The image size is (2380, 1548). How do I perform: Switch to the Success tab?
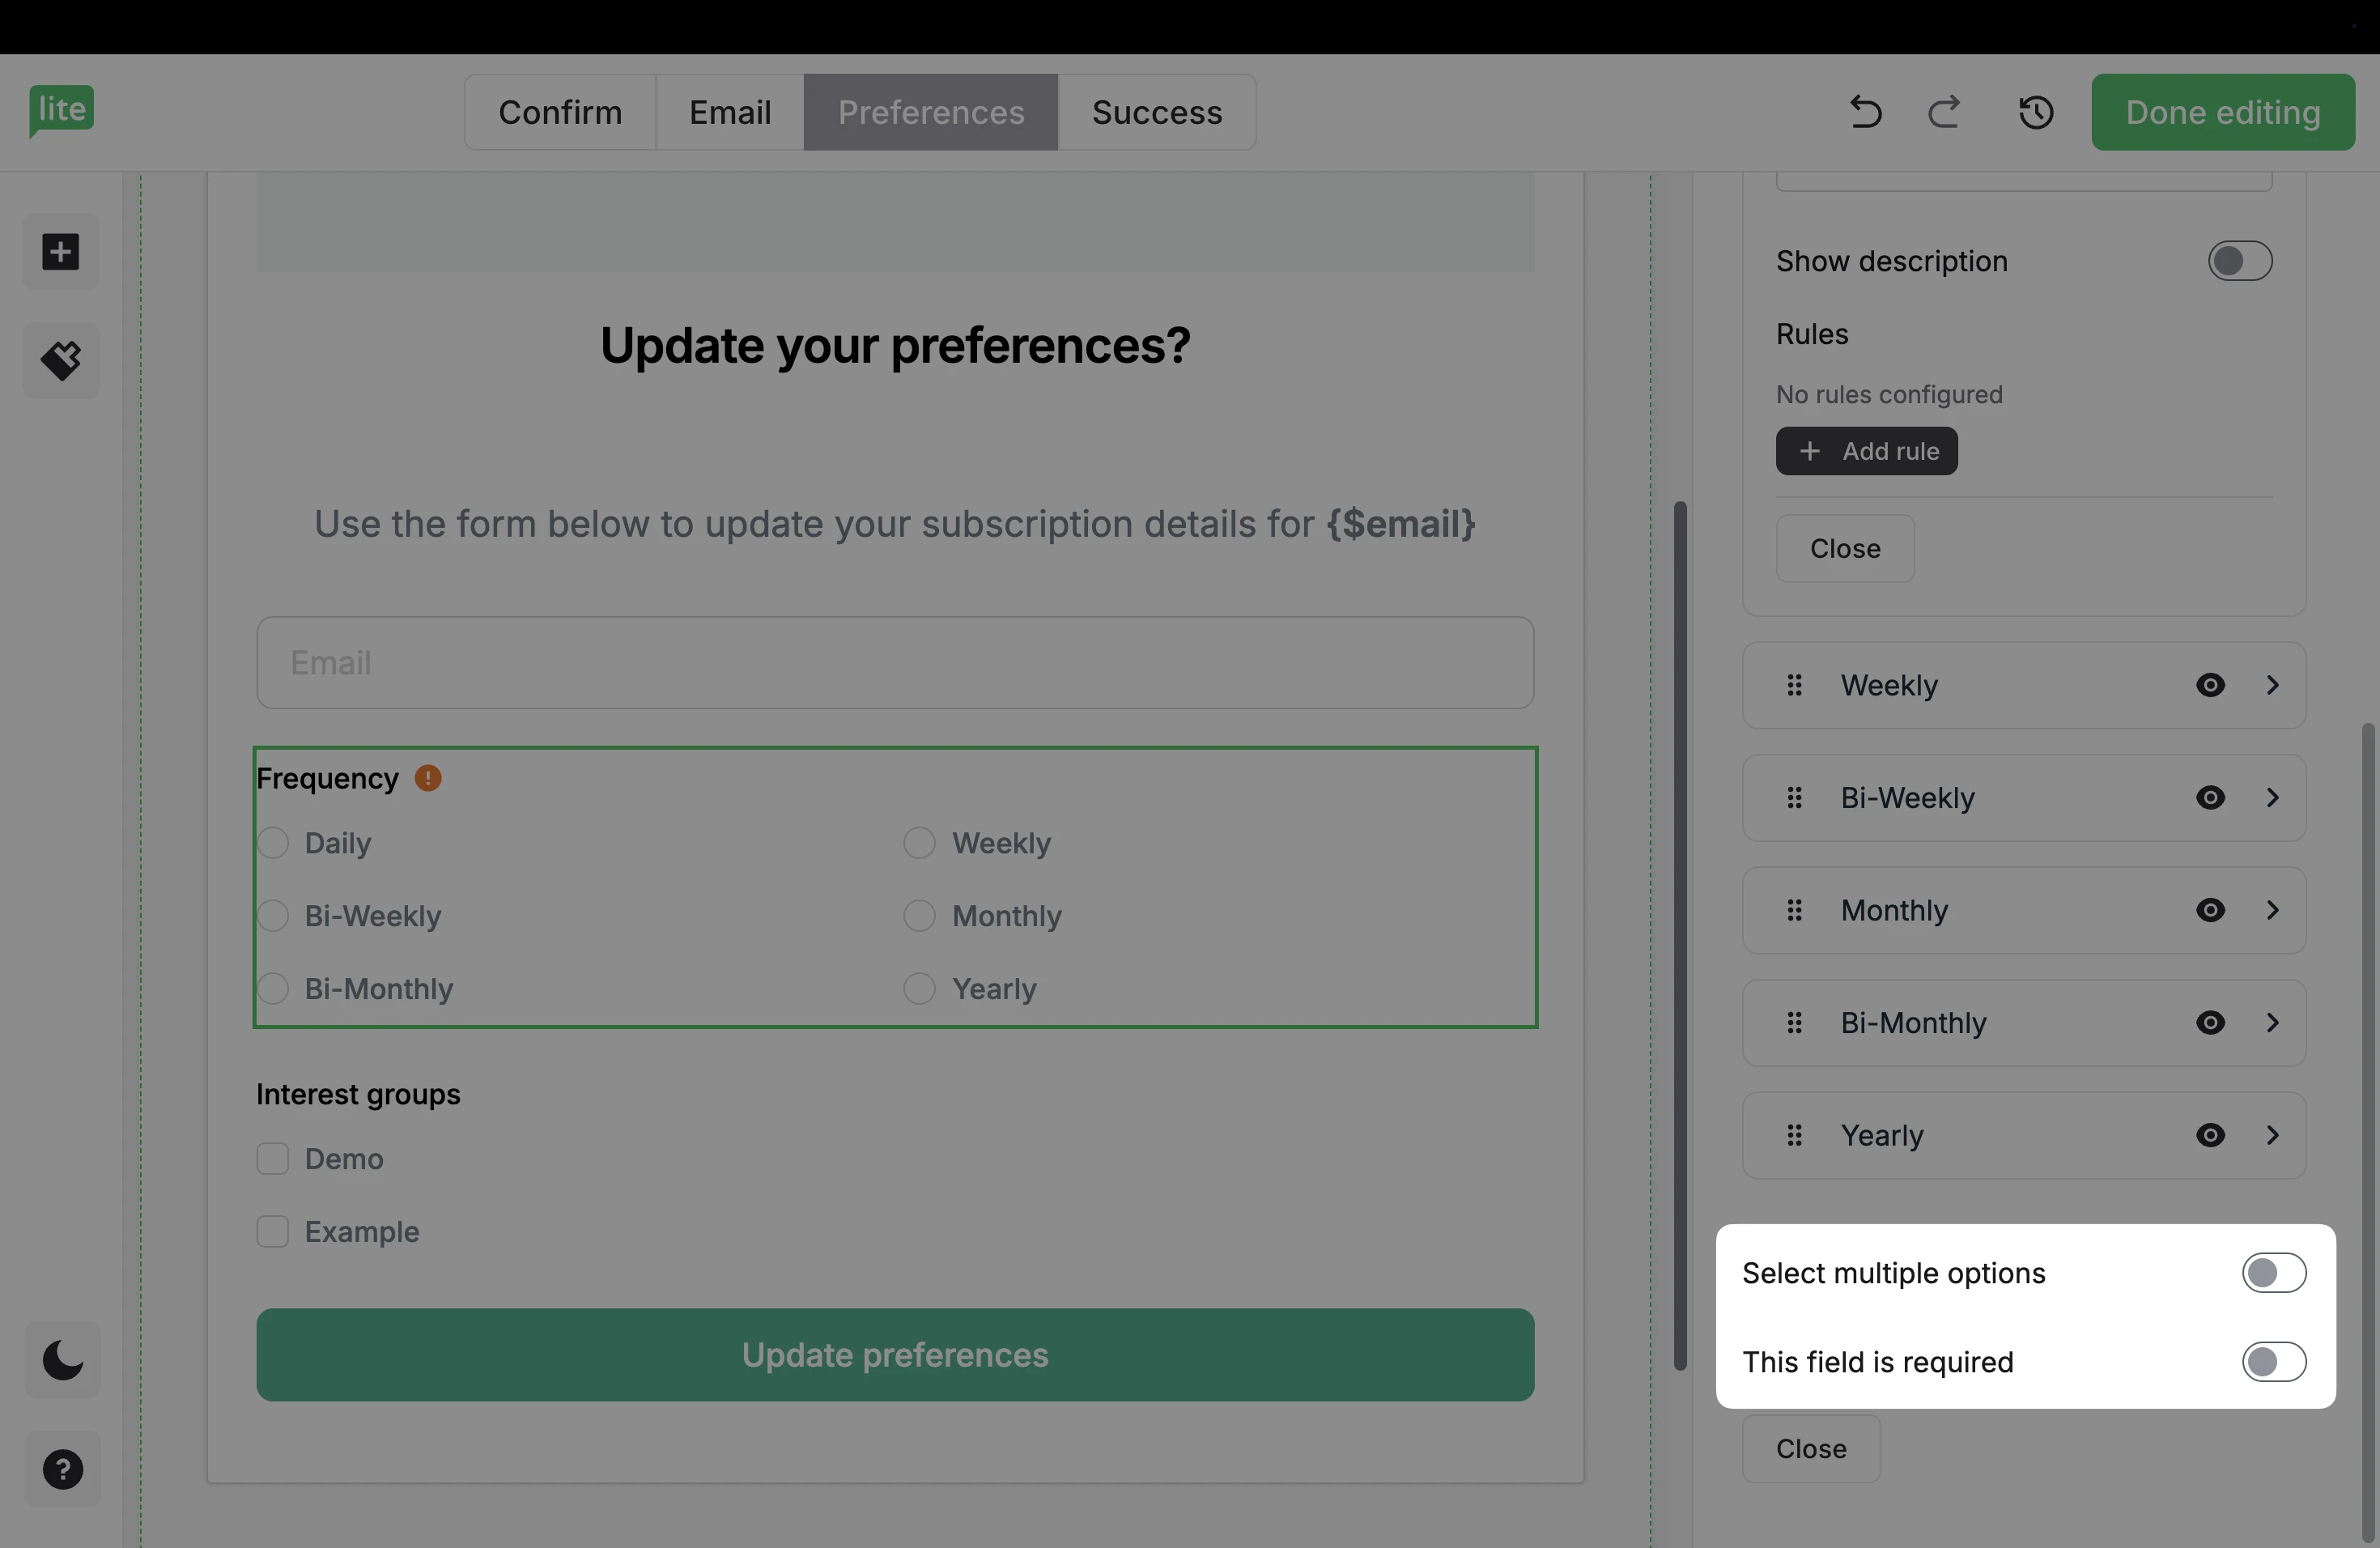point(1157,112)
